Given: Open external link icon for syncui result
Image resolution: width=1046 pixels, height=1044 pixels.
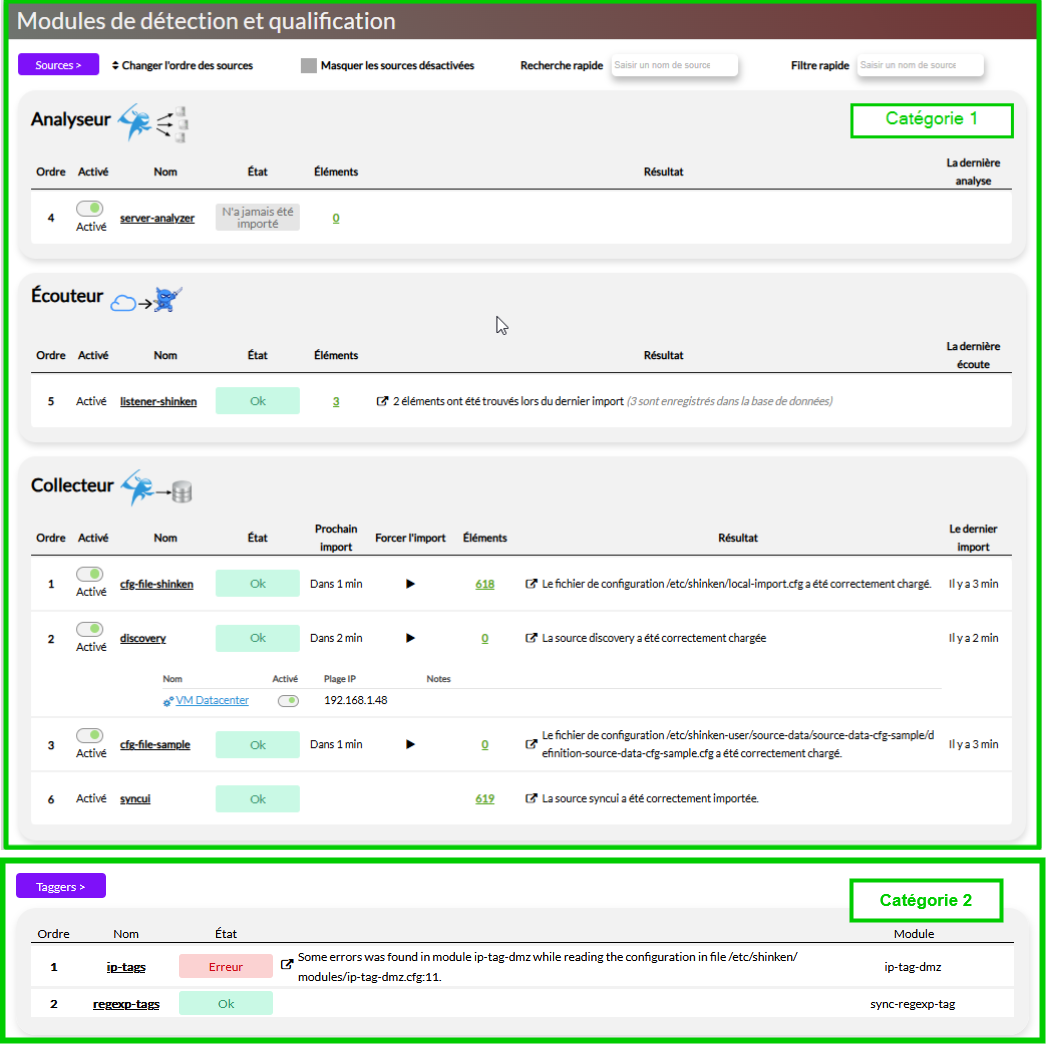Looking at the screenshot, I should [531, 799].
